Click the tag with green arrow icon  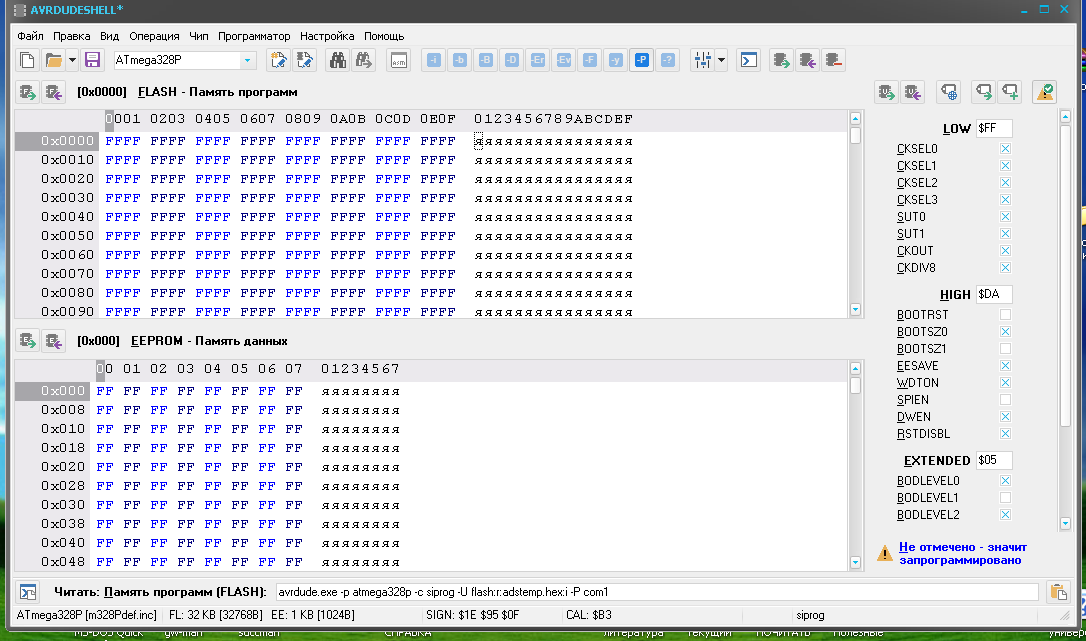point(983,92)
